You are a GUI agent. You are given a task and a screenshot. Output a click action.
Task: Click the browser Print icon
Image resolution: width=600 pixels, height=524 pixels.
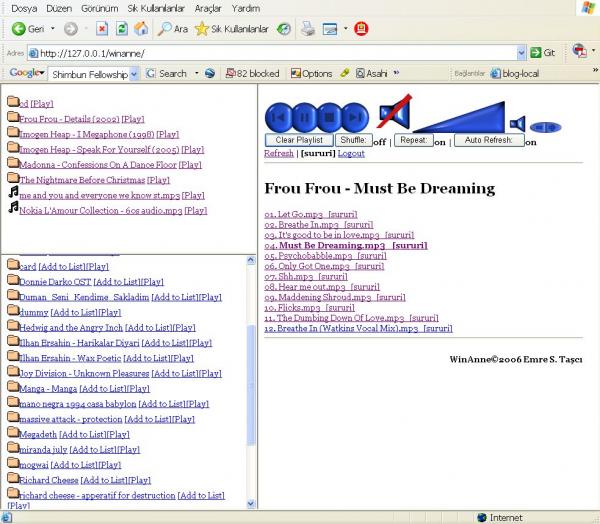point(309,29)
